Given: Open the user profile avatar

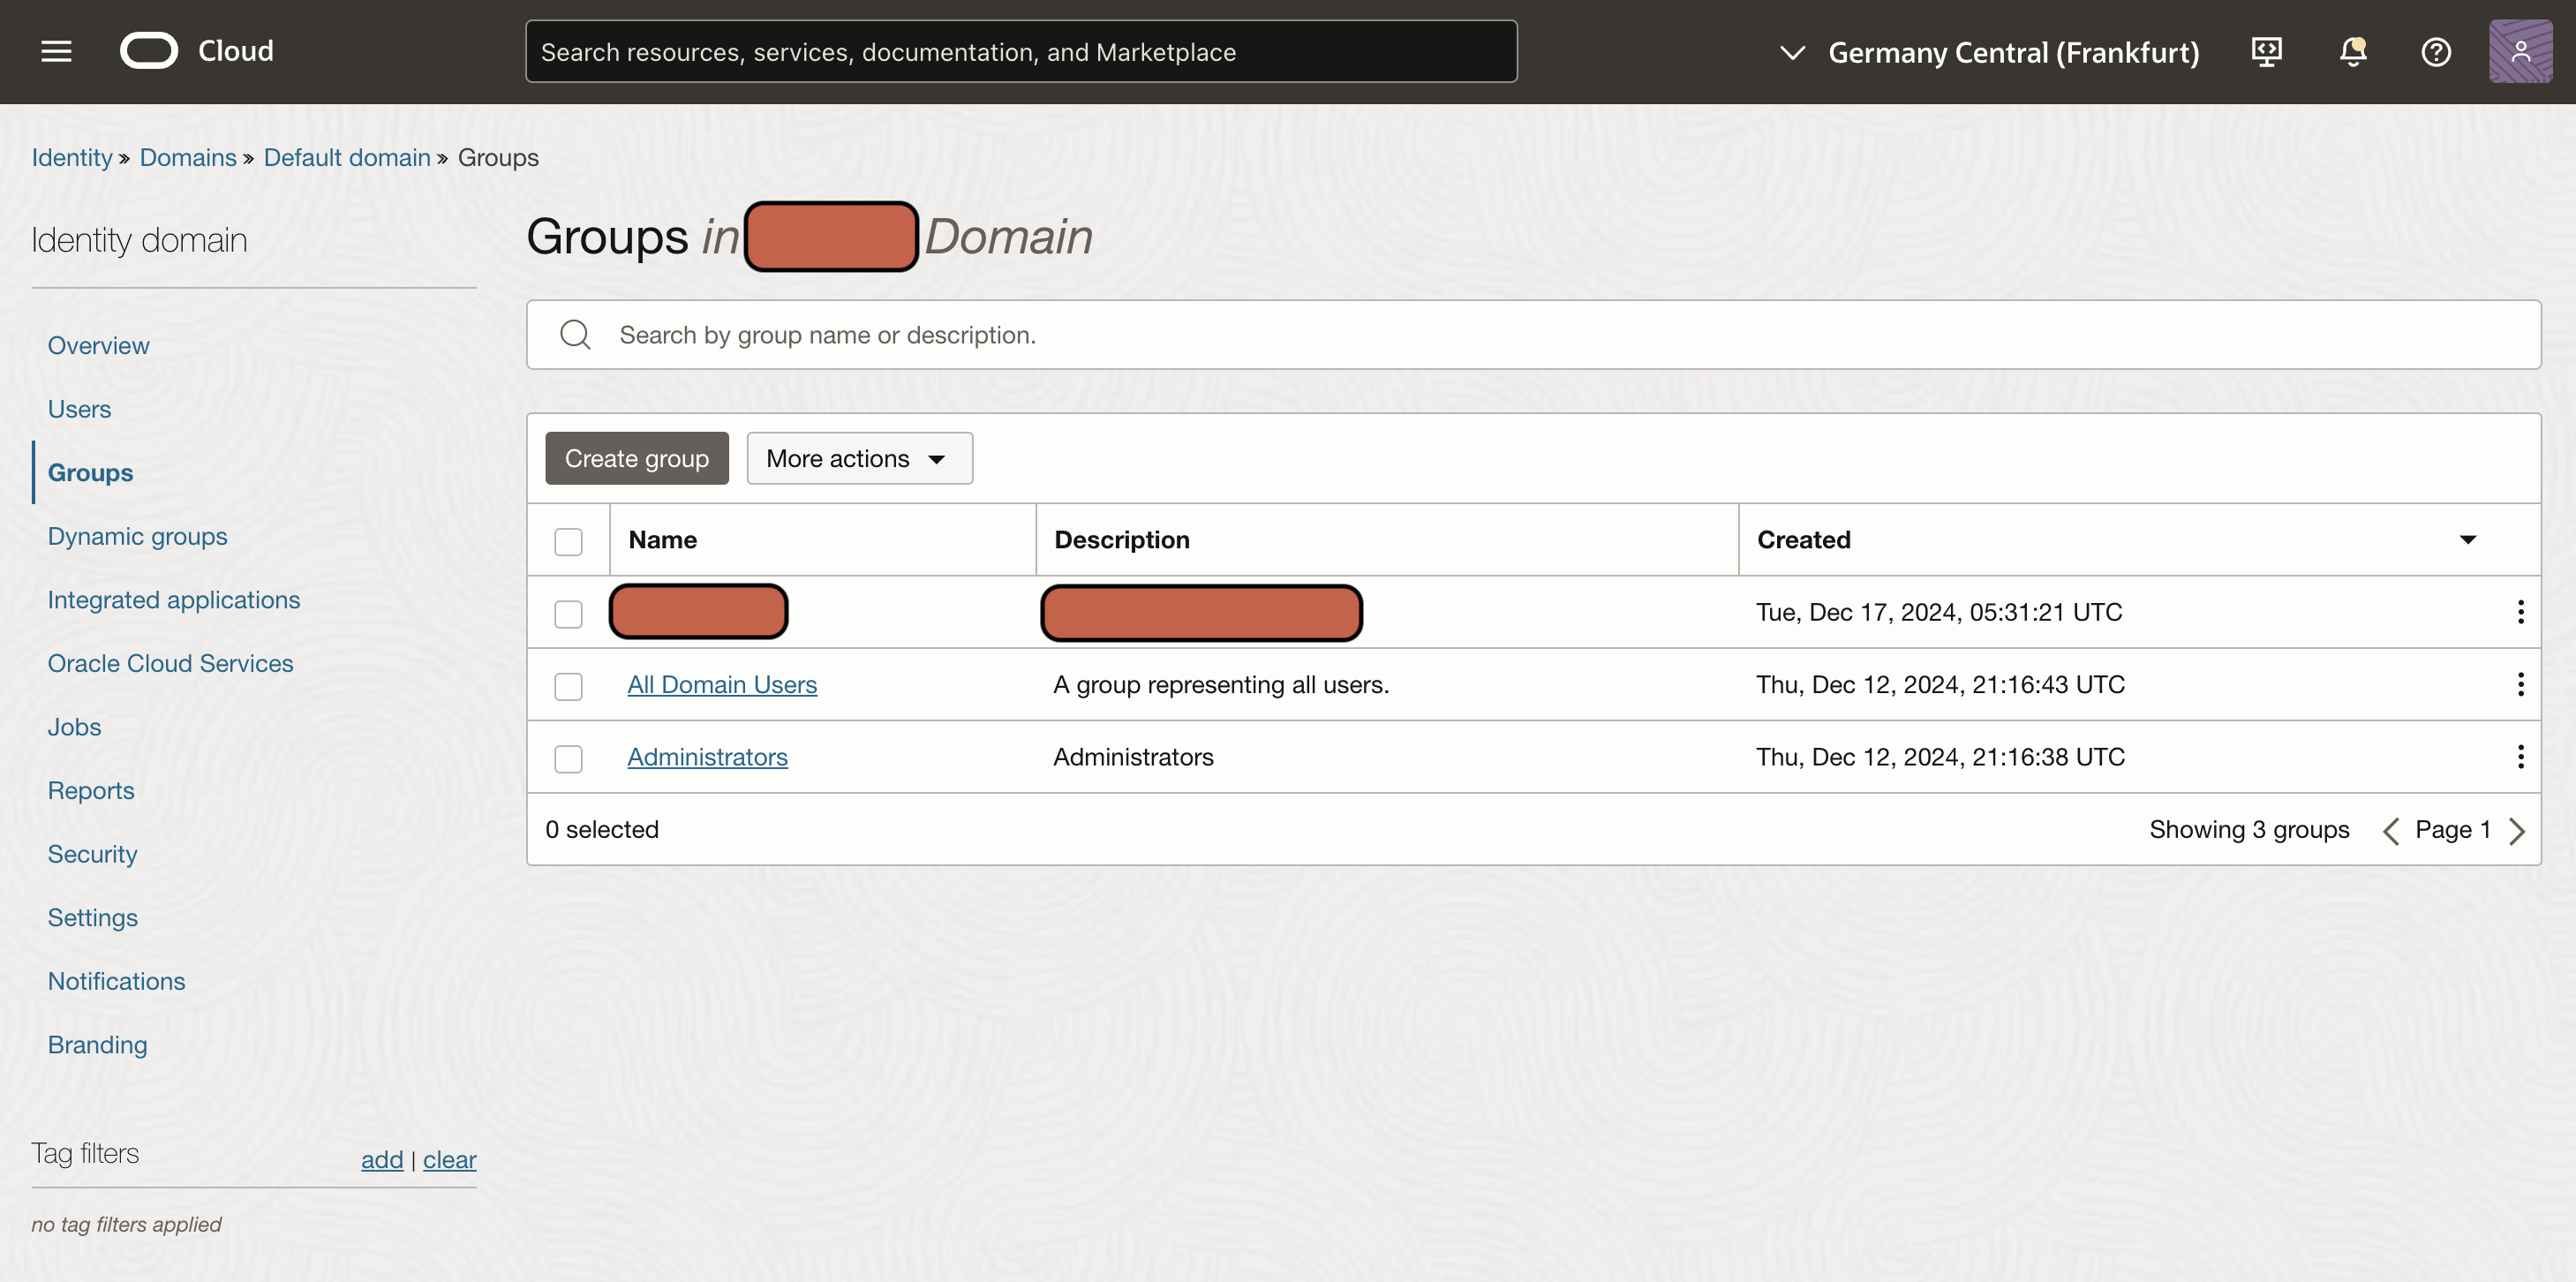Looking at the screenshot, I should click(x=2520, y=51).
